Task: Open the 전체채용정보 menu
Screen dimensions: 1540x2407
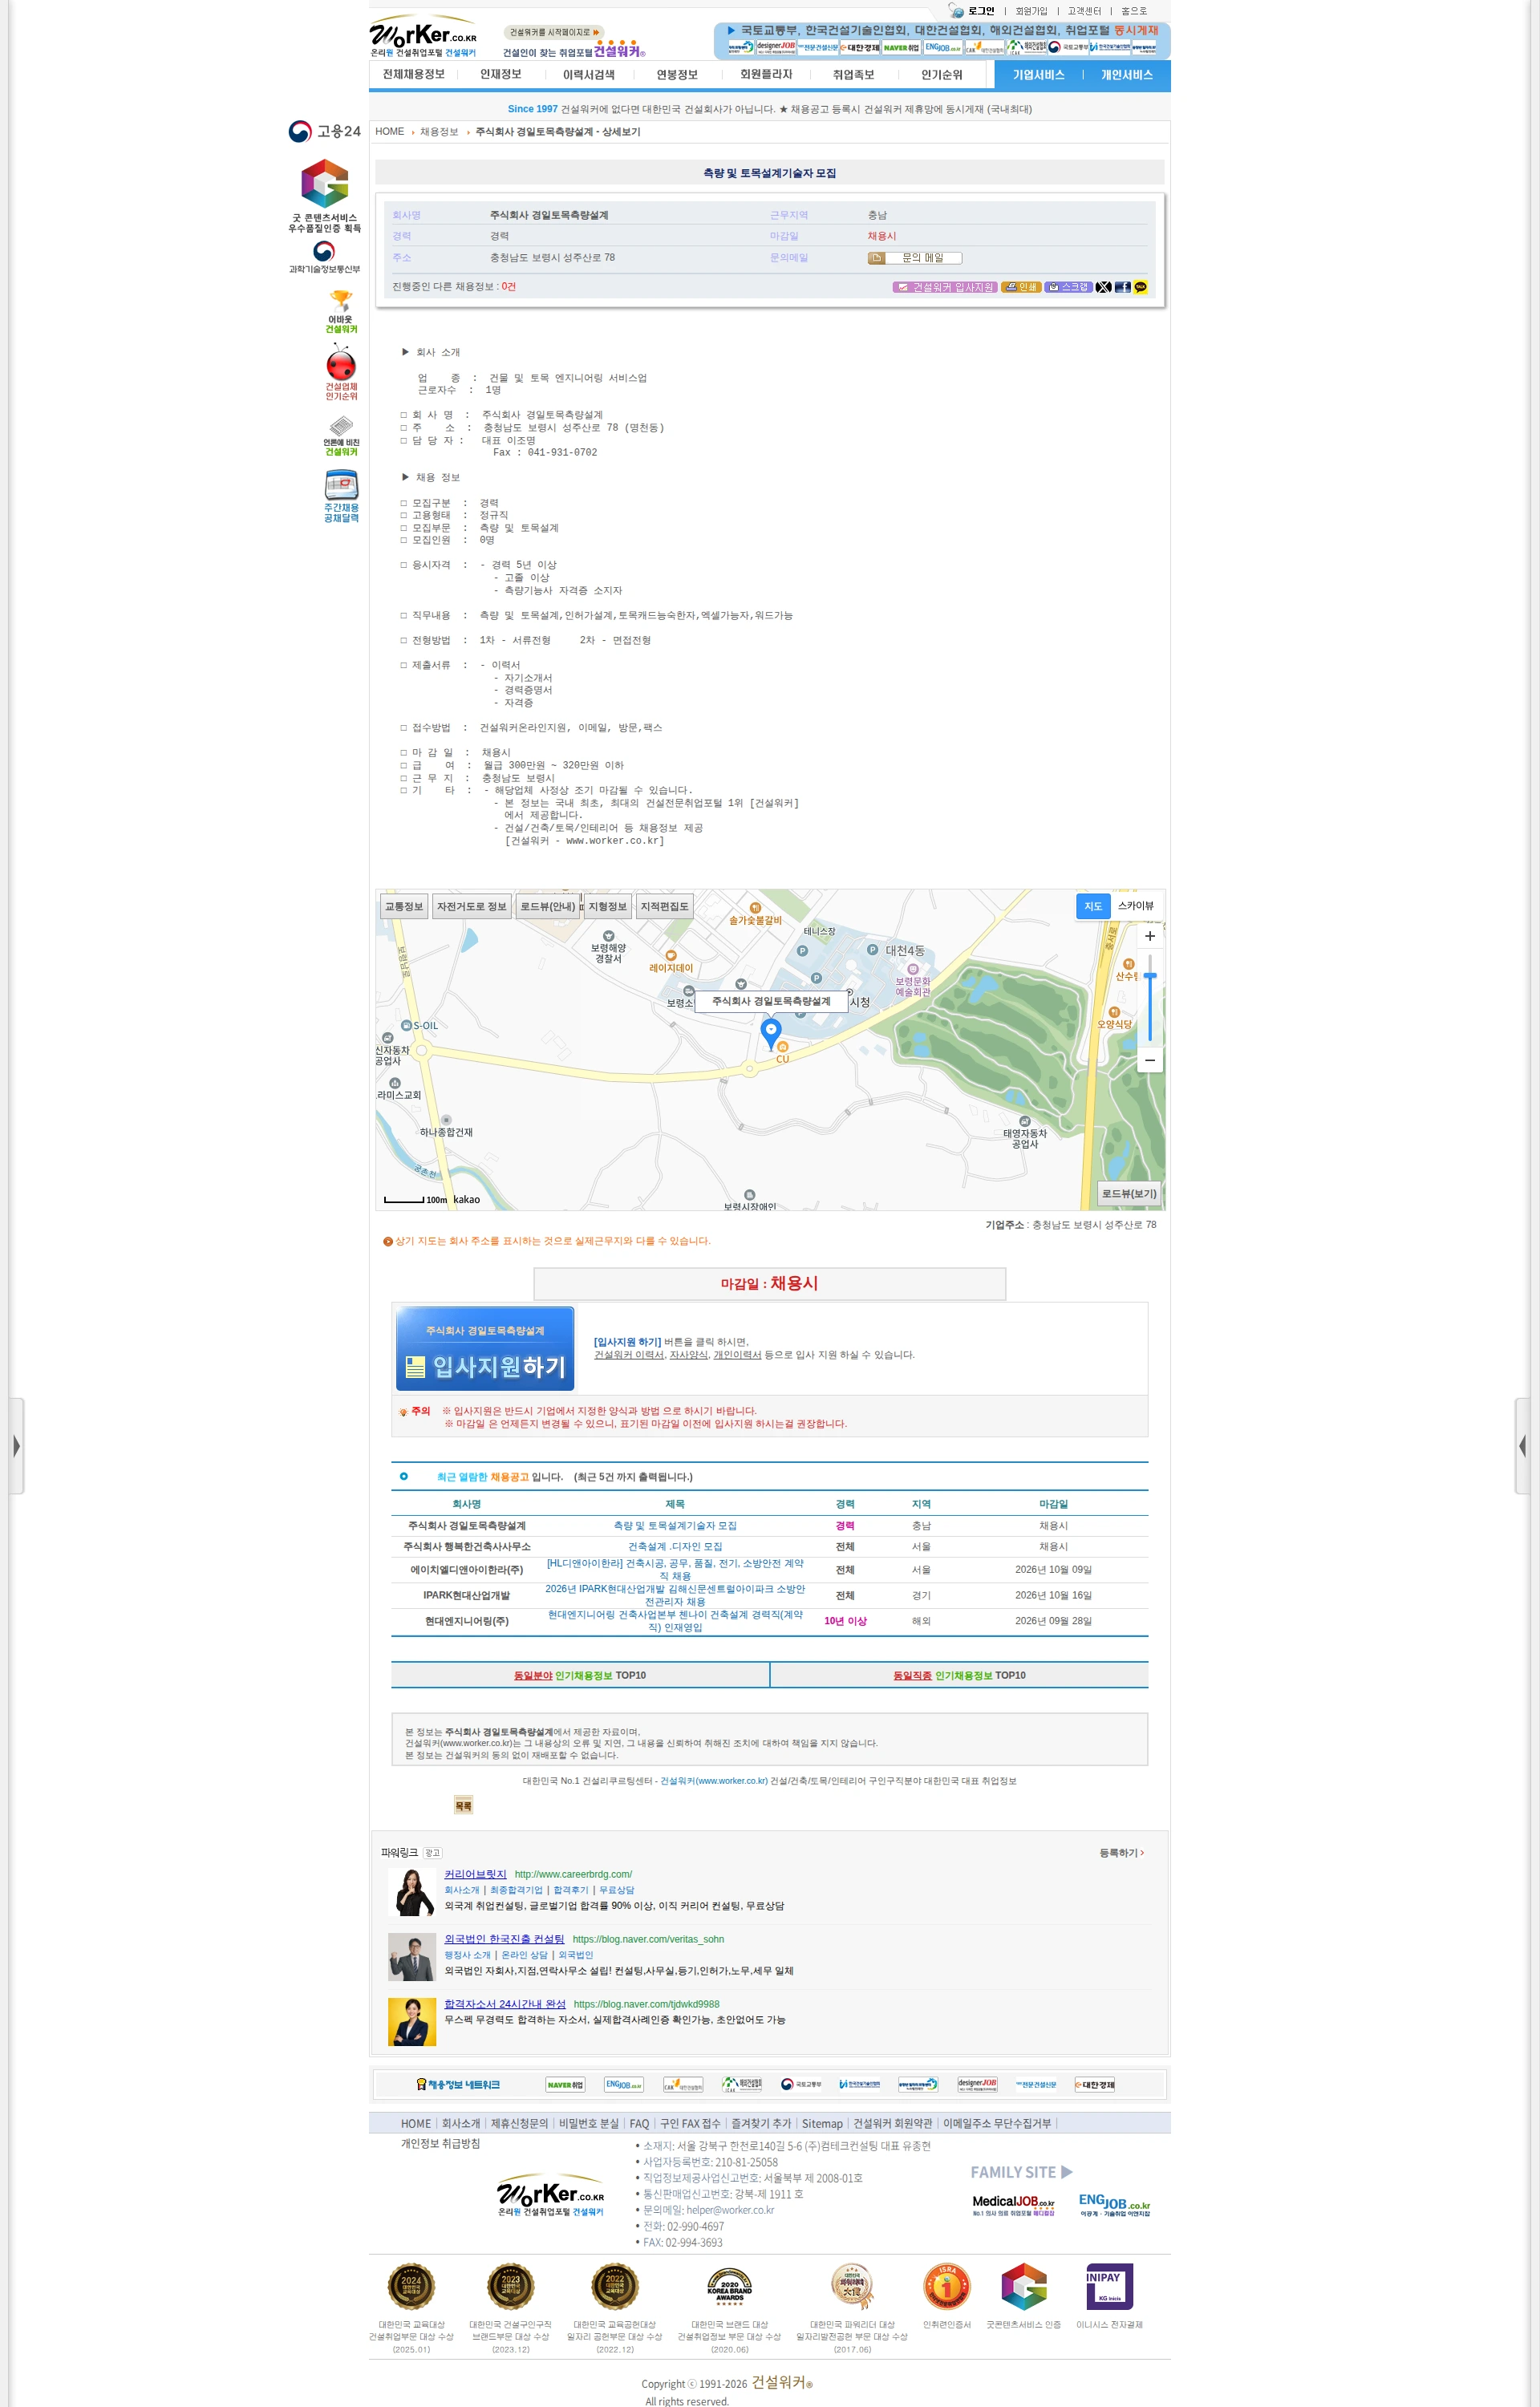Action: [x=413, y=75]
